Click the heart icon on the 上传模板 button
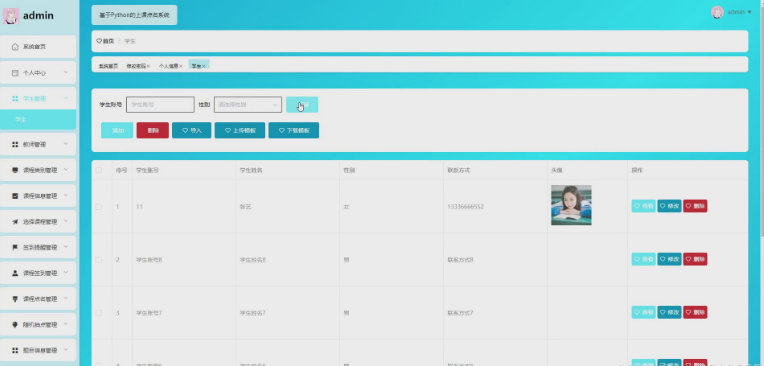This screenshot has height=366, width=764. click(228, 131)
